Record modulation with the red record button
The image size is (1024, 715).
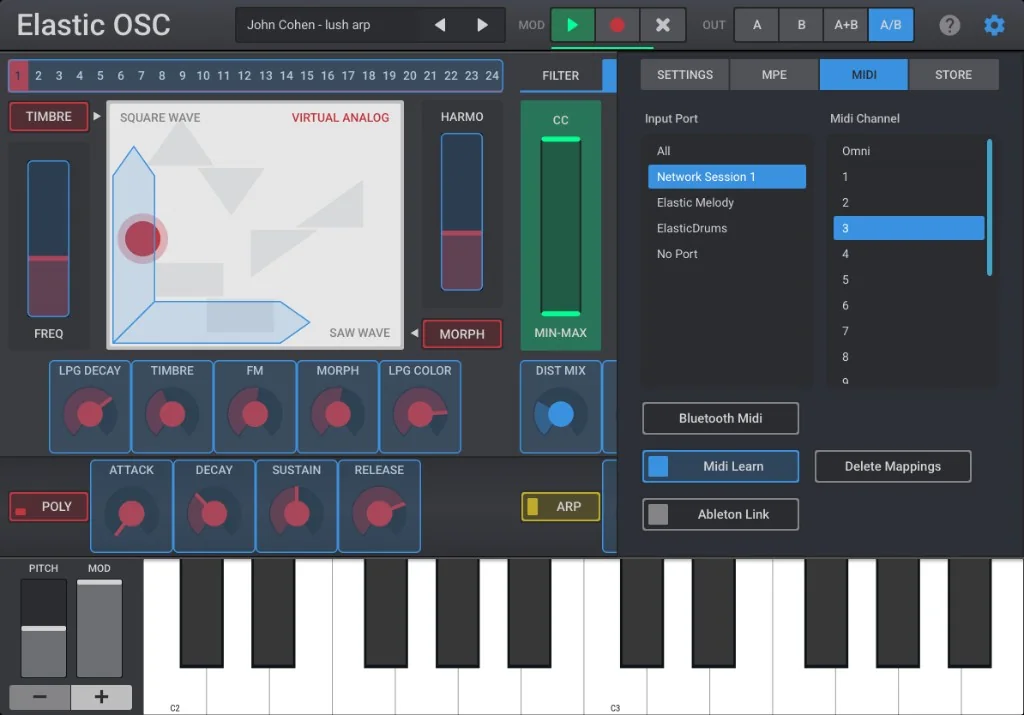pyautogui.click(x=616, y=25)
